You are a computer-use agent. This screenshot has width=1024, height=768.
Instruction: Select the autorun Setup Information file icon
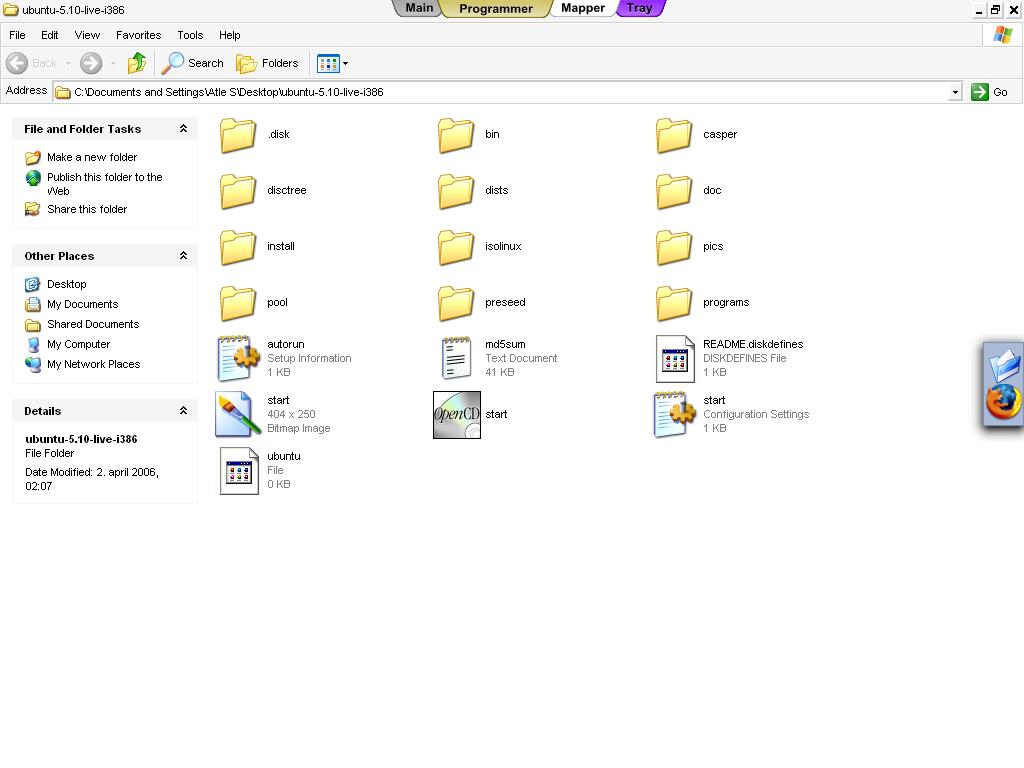(x=238, y=359)
